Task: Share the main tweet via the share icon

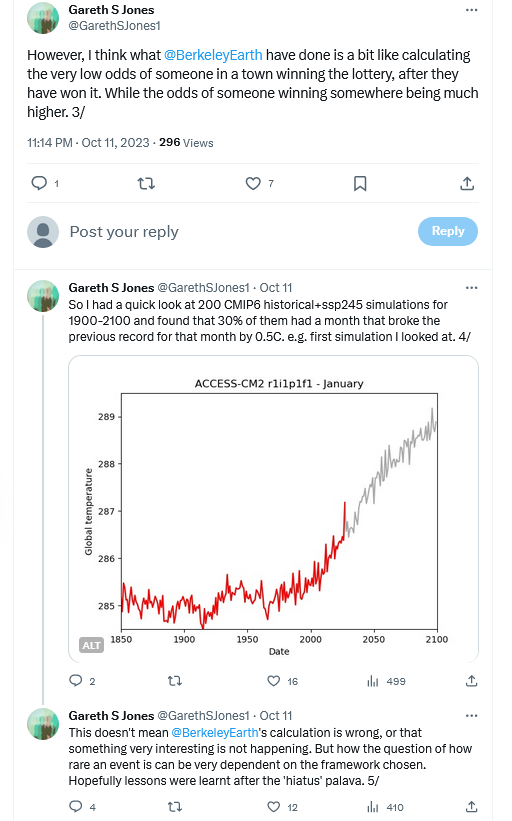Action: (467, 183)
